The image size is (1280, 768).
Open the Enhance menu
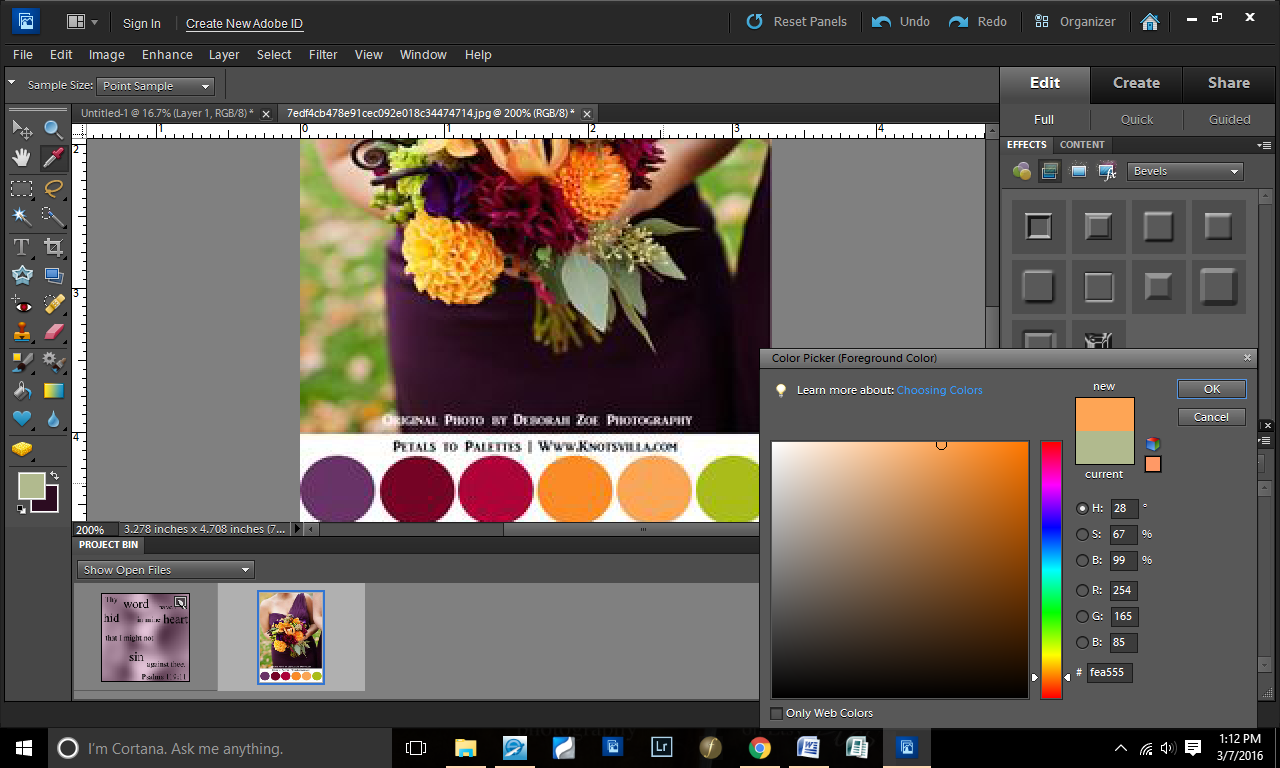point(167,55)
